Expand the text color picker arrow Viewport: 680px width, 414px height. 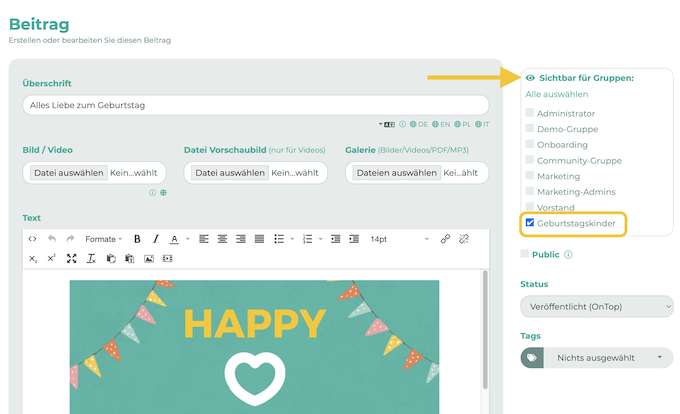point(188,239)
